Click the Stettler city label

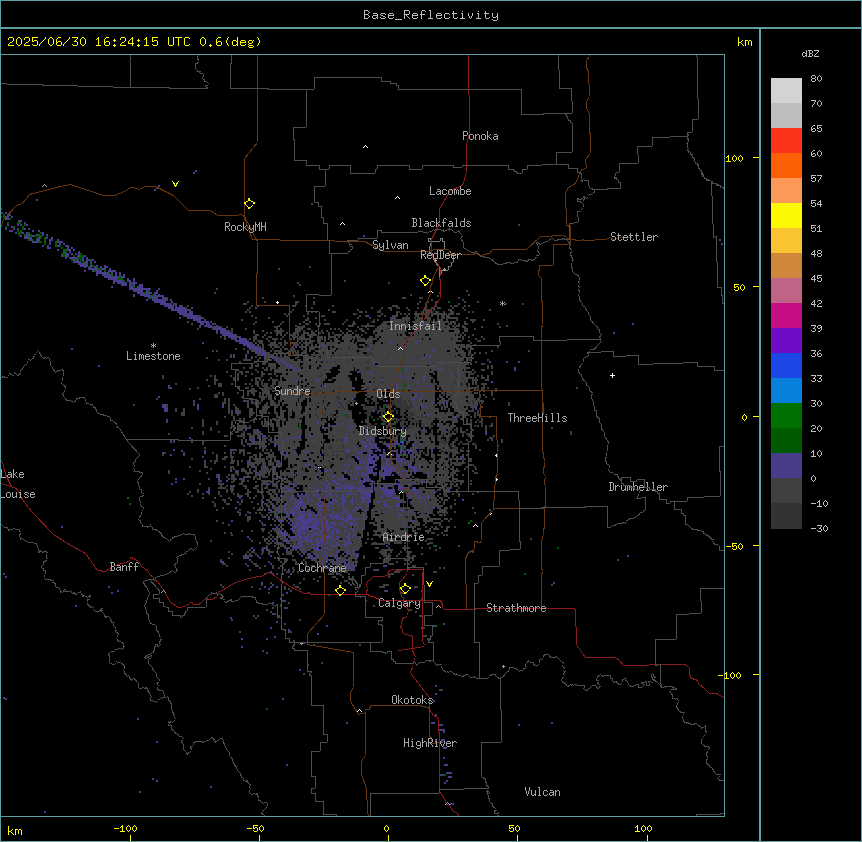[634, 237]
